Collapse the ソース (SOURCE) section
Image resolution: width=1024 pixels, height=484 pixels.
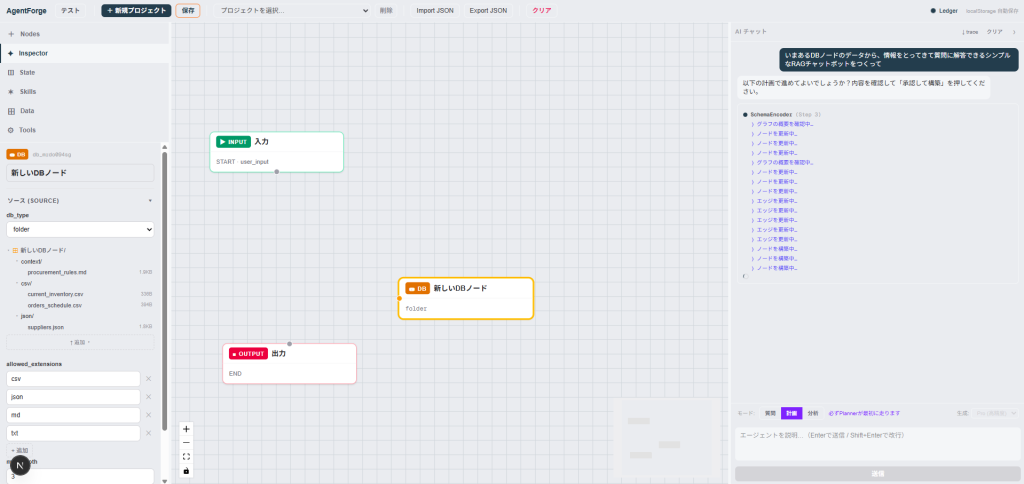[80, 201]
